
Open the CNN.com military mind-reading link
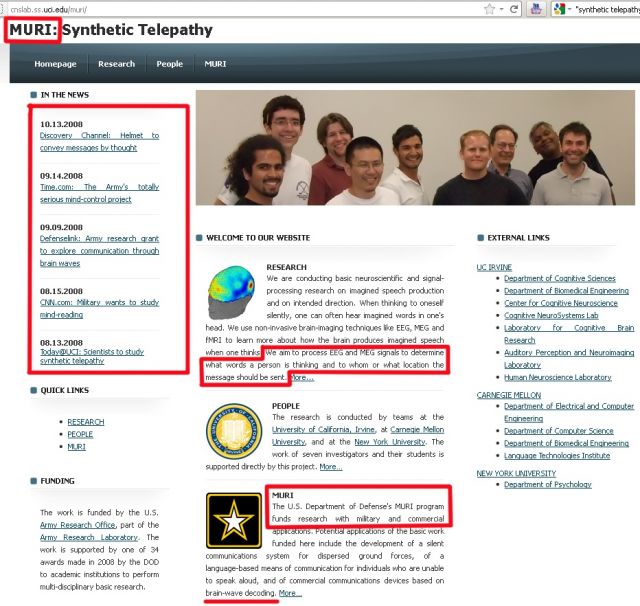100,309
